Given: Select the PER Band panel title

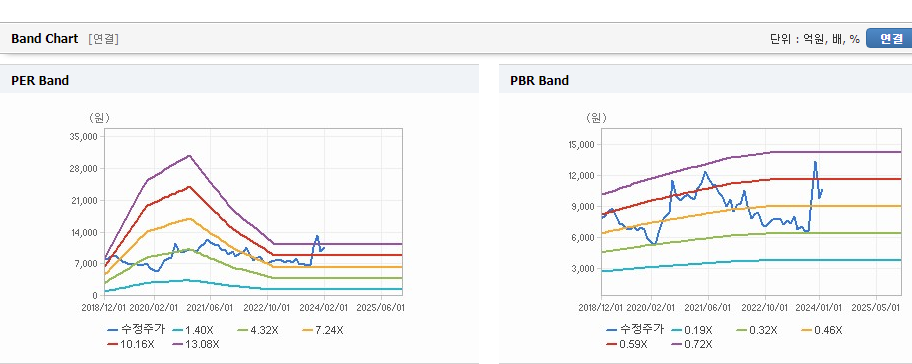Looking at the screenshot, I should (40, 80).
